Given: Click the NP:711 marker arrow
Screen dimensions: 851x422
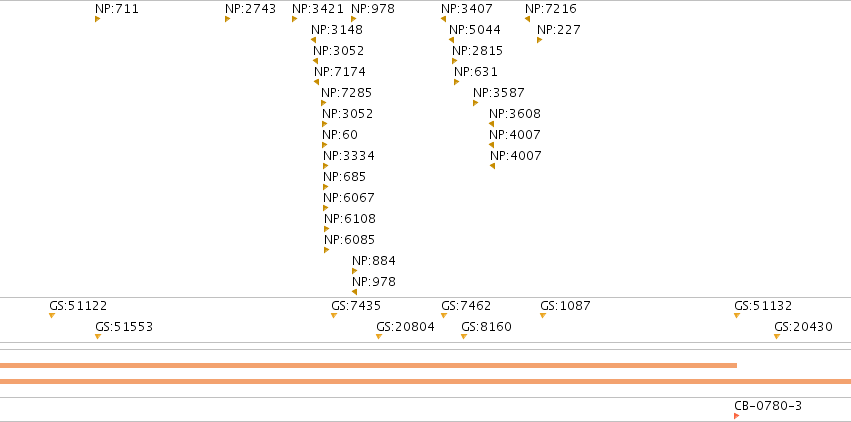Looking at the screenshot, I should pos(97,19).
